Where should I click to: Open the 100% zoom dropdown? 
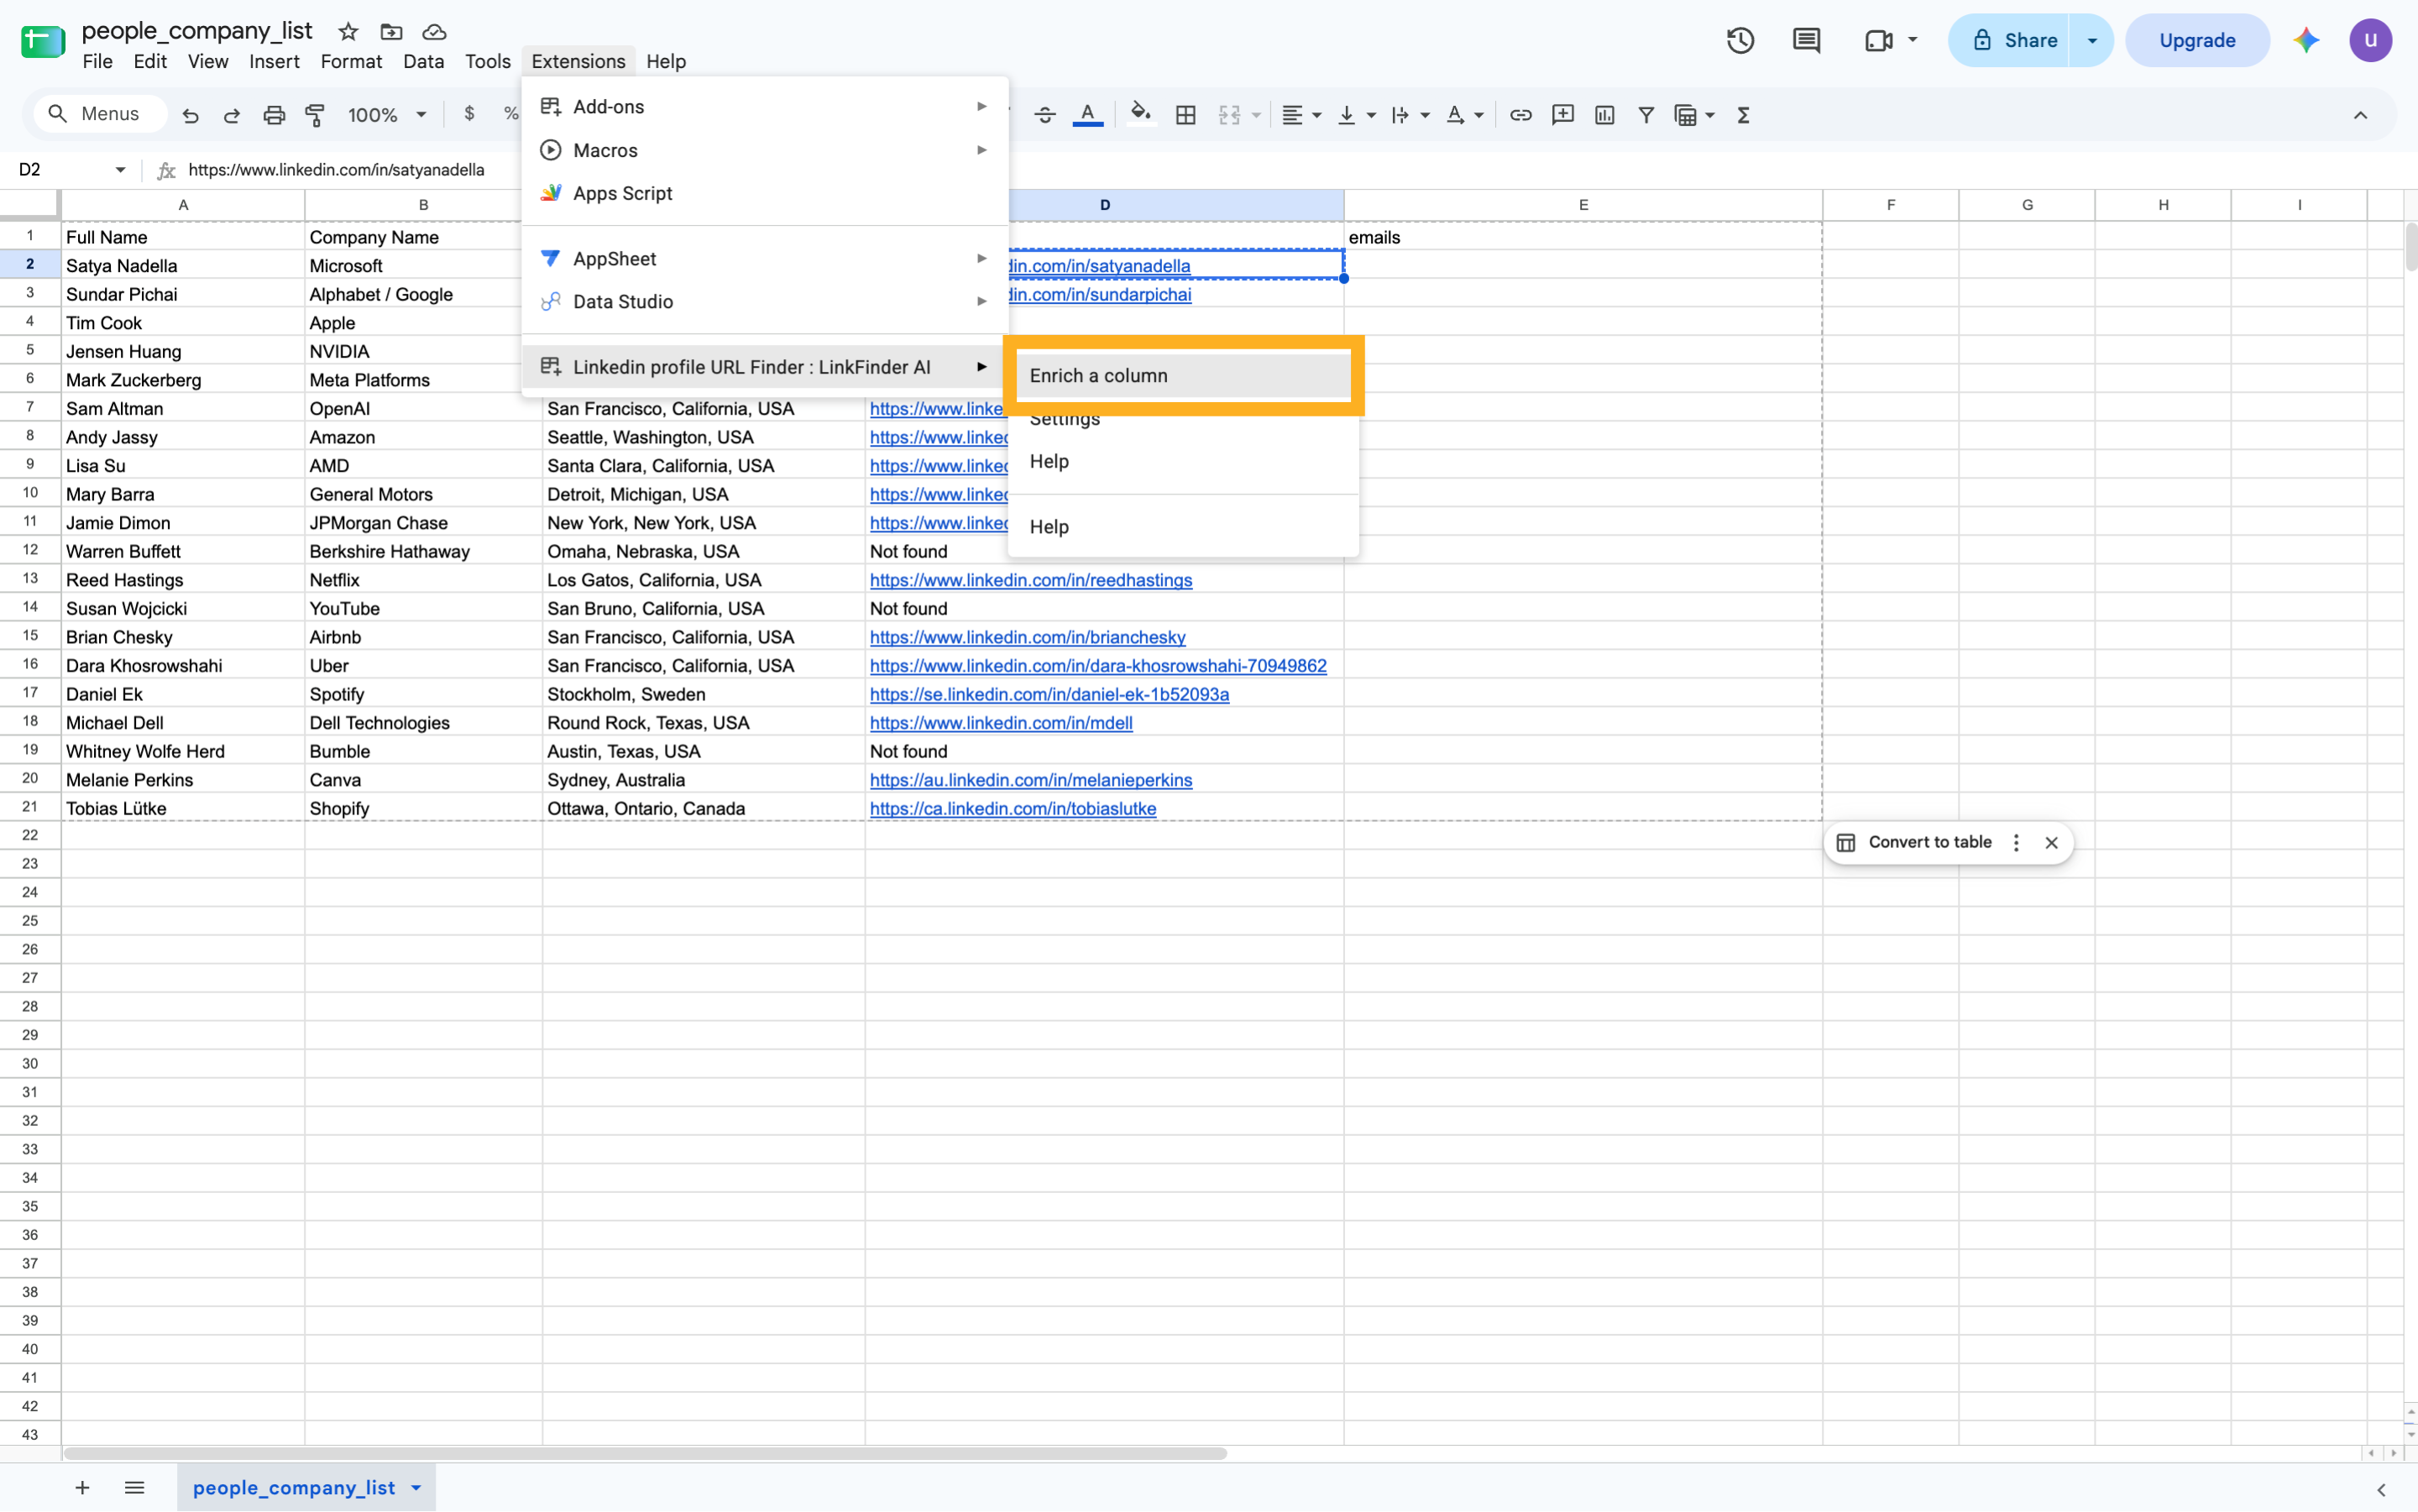[x=387, y=115]
